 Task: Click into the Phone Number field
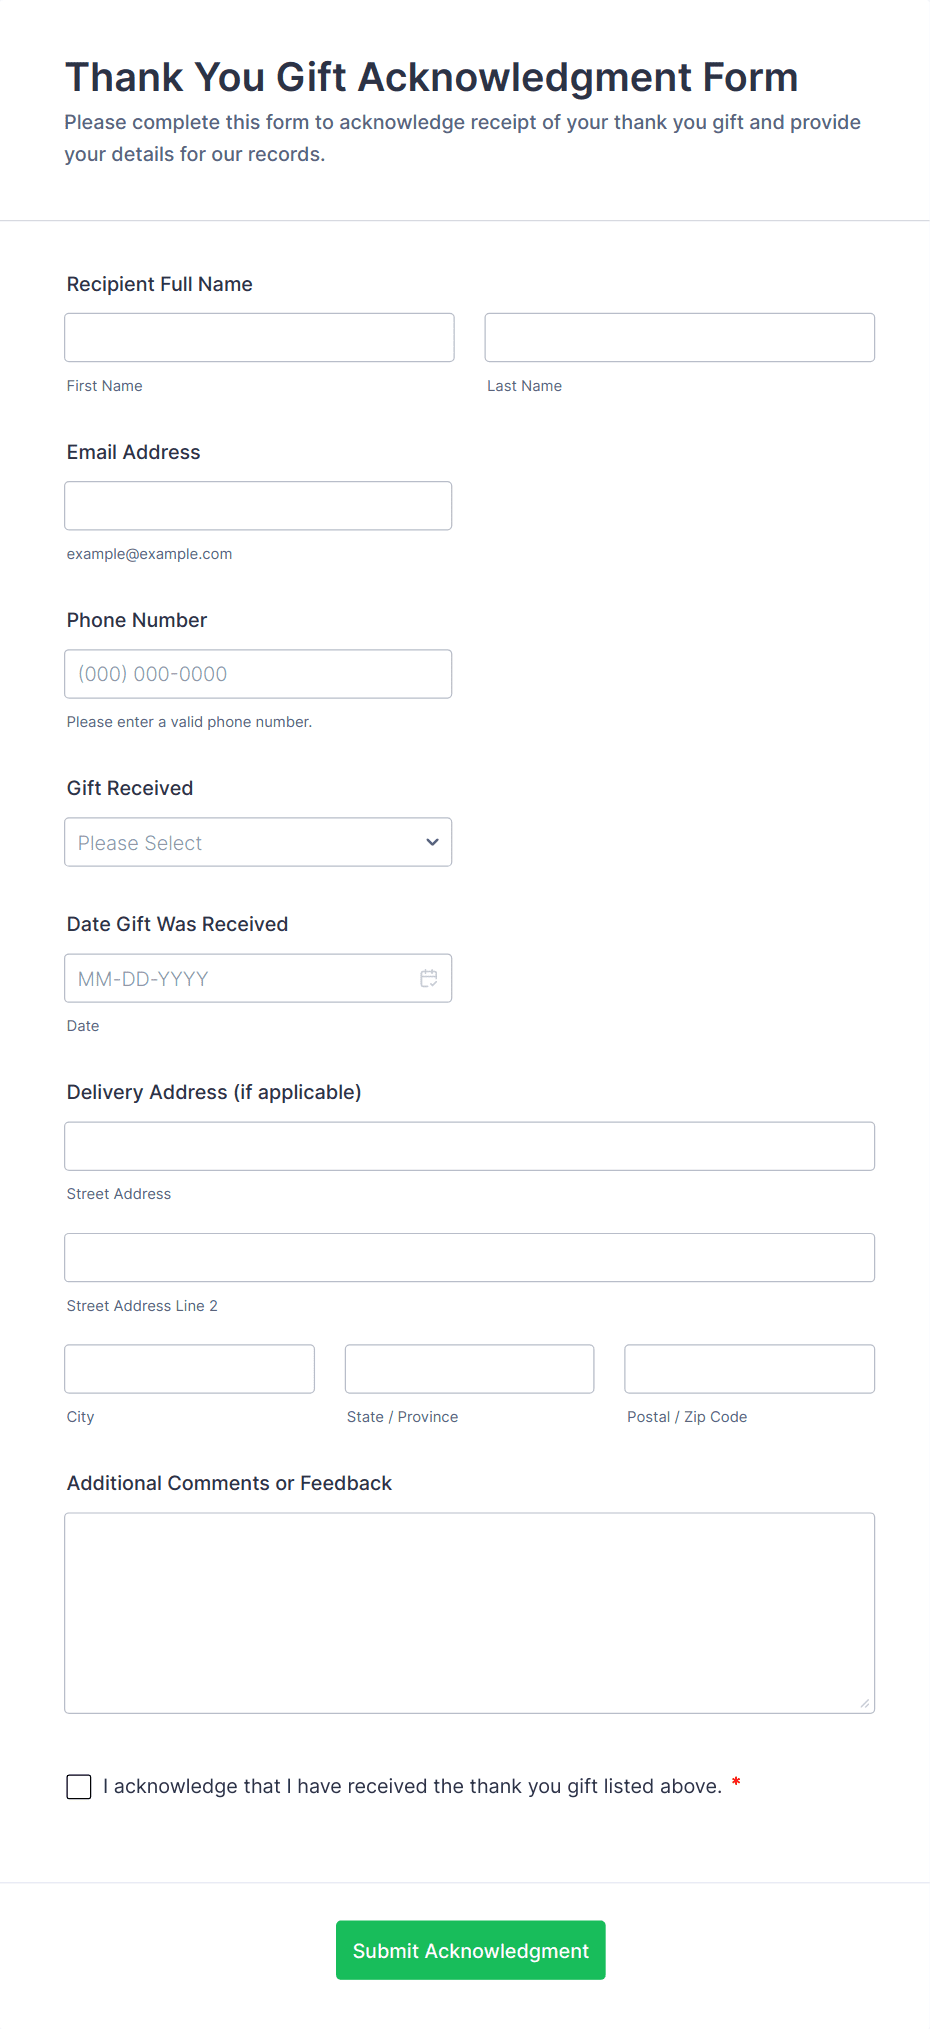point(258,673)
